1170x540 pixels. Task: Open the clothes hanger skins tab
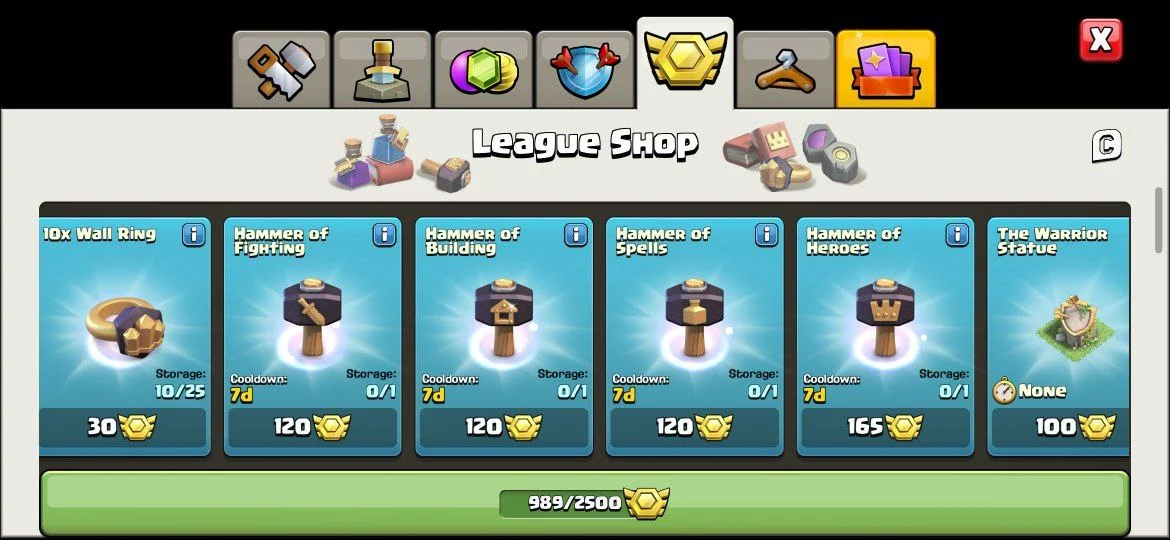[786, 69]
